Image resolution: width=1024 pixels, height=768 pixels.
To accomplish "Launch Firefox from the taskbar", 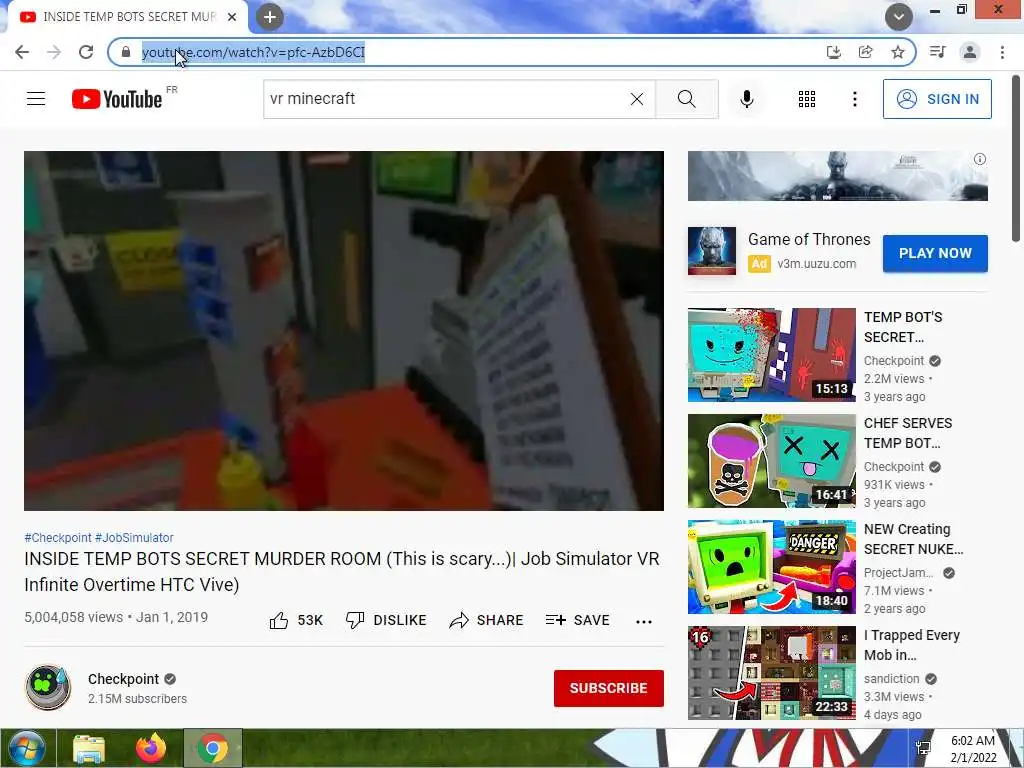I will (151, 748).
